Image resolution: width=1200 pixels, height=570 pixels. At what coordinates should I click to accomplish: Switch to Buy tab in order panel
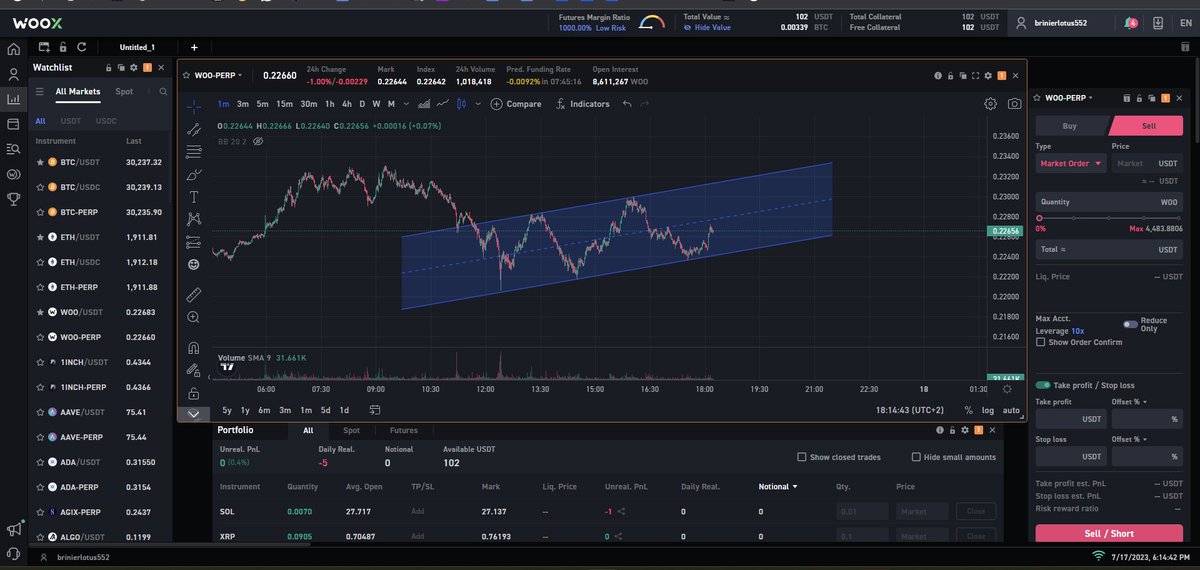(1069, 126)
